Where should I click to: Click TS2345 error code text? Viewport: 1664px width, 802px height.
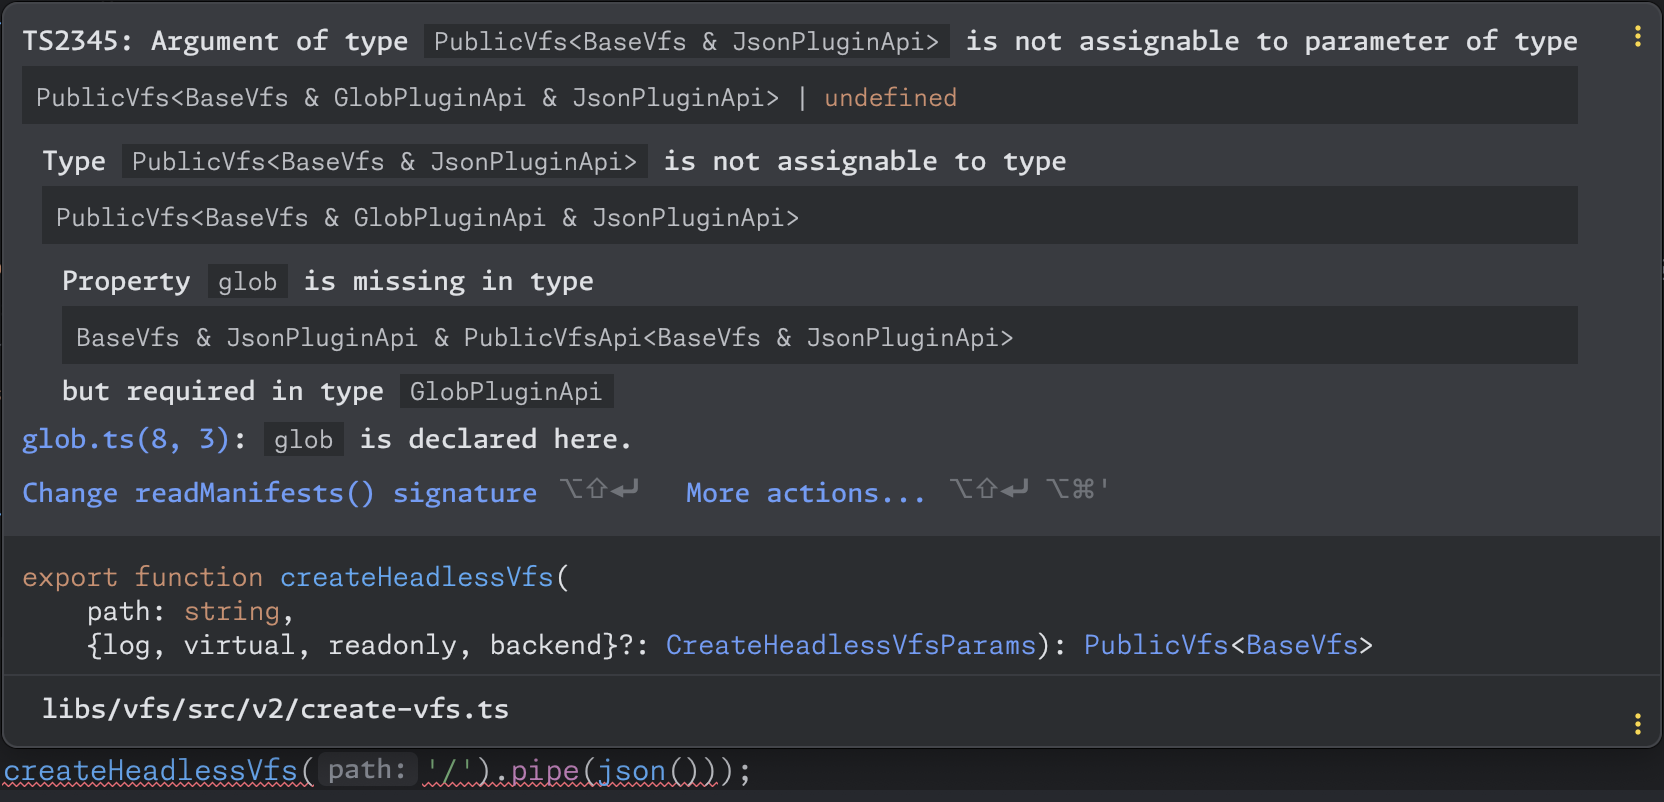pyautogui.click(x=69, y=41)
